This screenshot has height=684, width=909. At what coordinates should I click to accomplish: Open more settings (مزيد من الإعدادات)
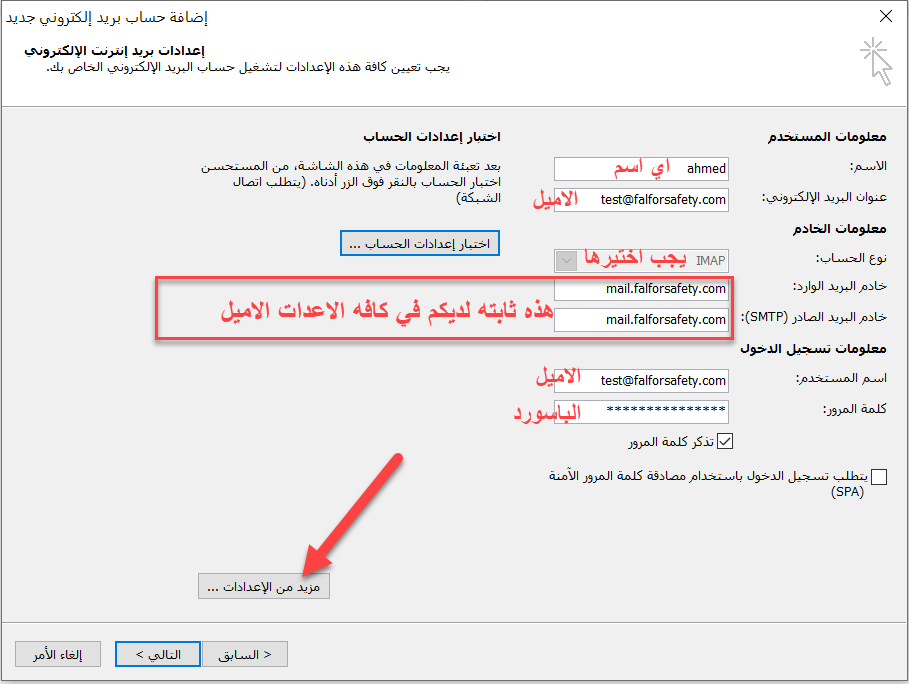tap(264, 587)
